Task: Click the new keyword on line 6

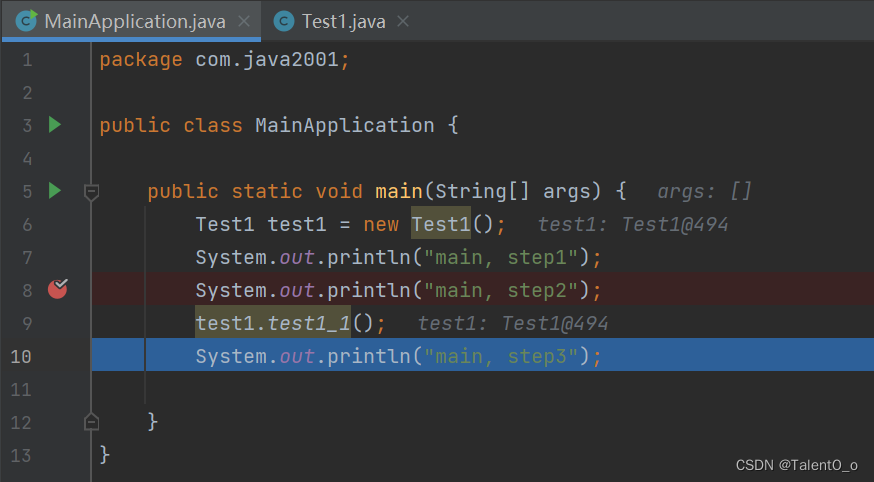Action: pos(381,225)
